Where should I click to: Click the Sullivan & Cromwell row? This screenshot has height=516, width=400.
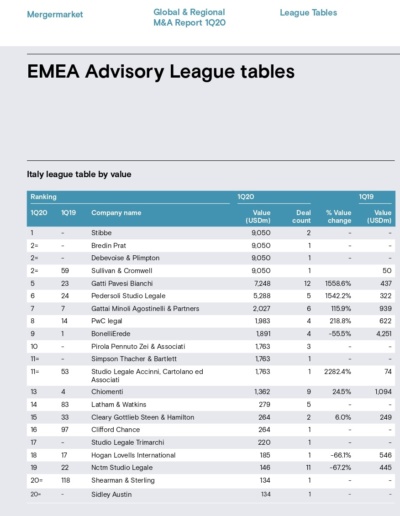click(211, 271)
